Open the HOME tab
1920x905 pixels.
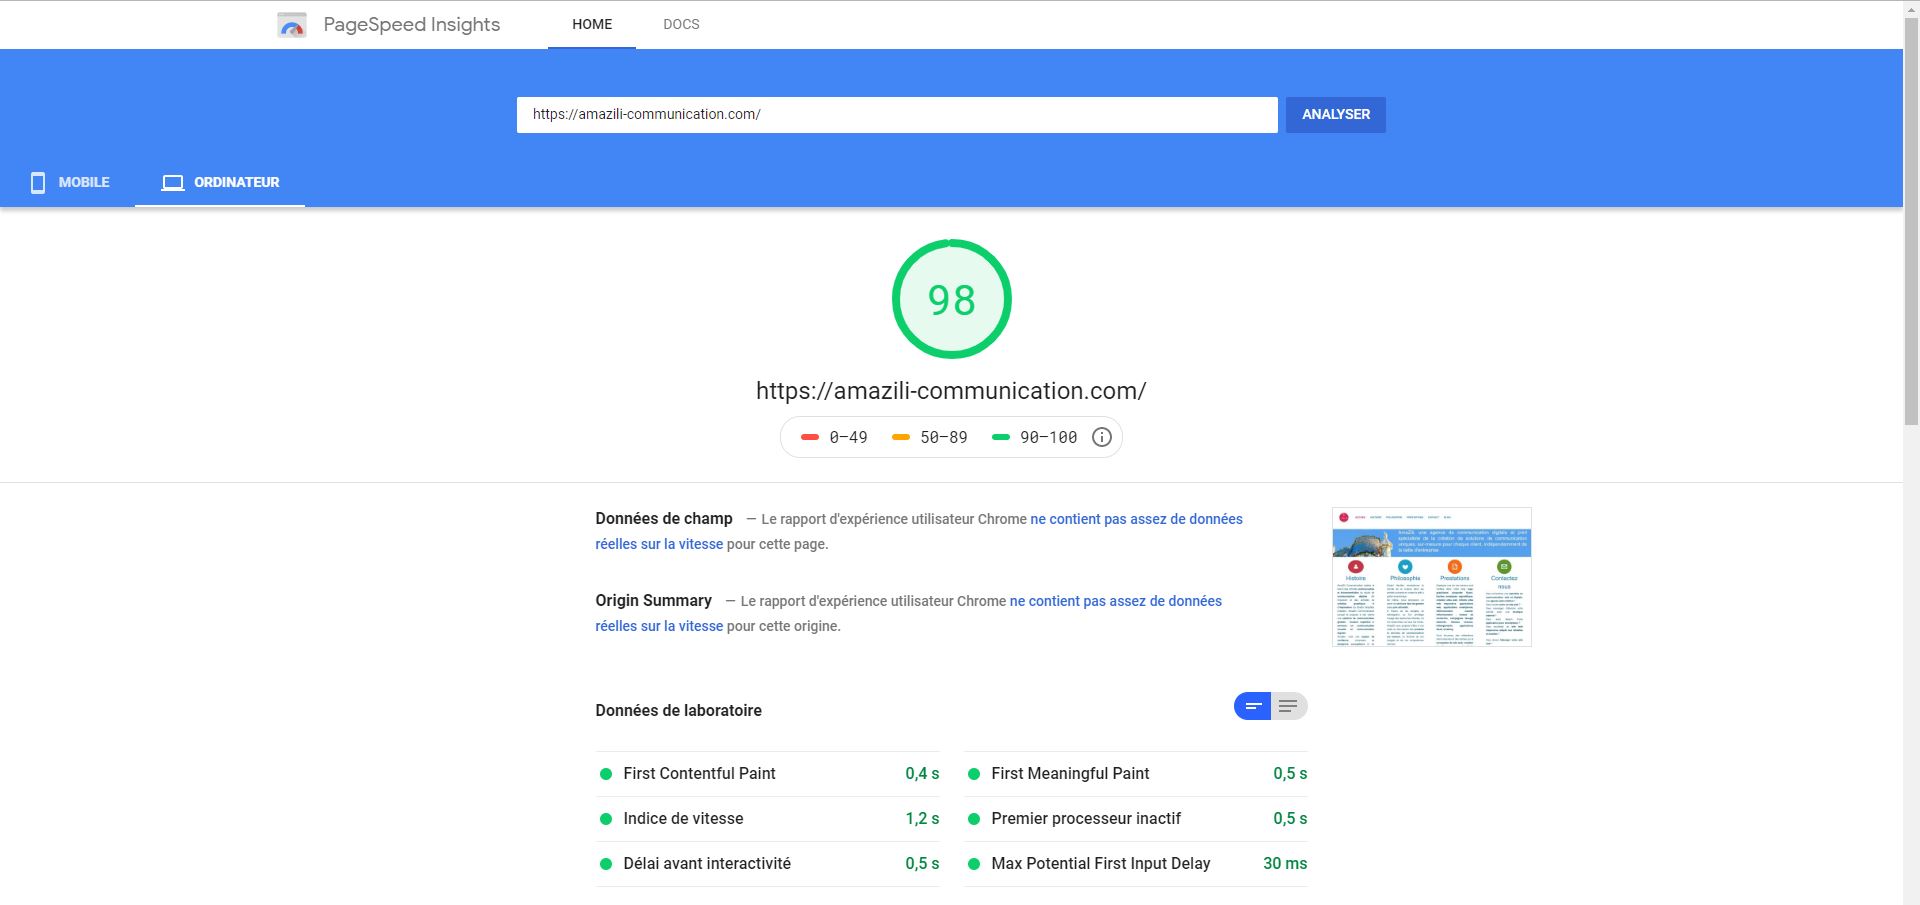[x=592, y=24]
